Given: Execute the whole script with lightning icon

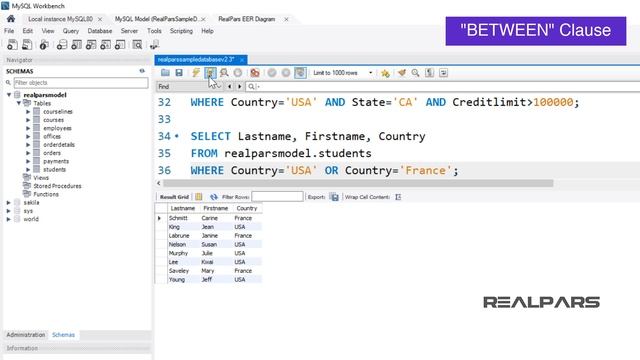Looking at the screenshot, I should click(196, 73).
